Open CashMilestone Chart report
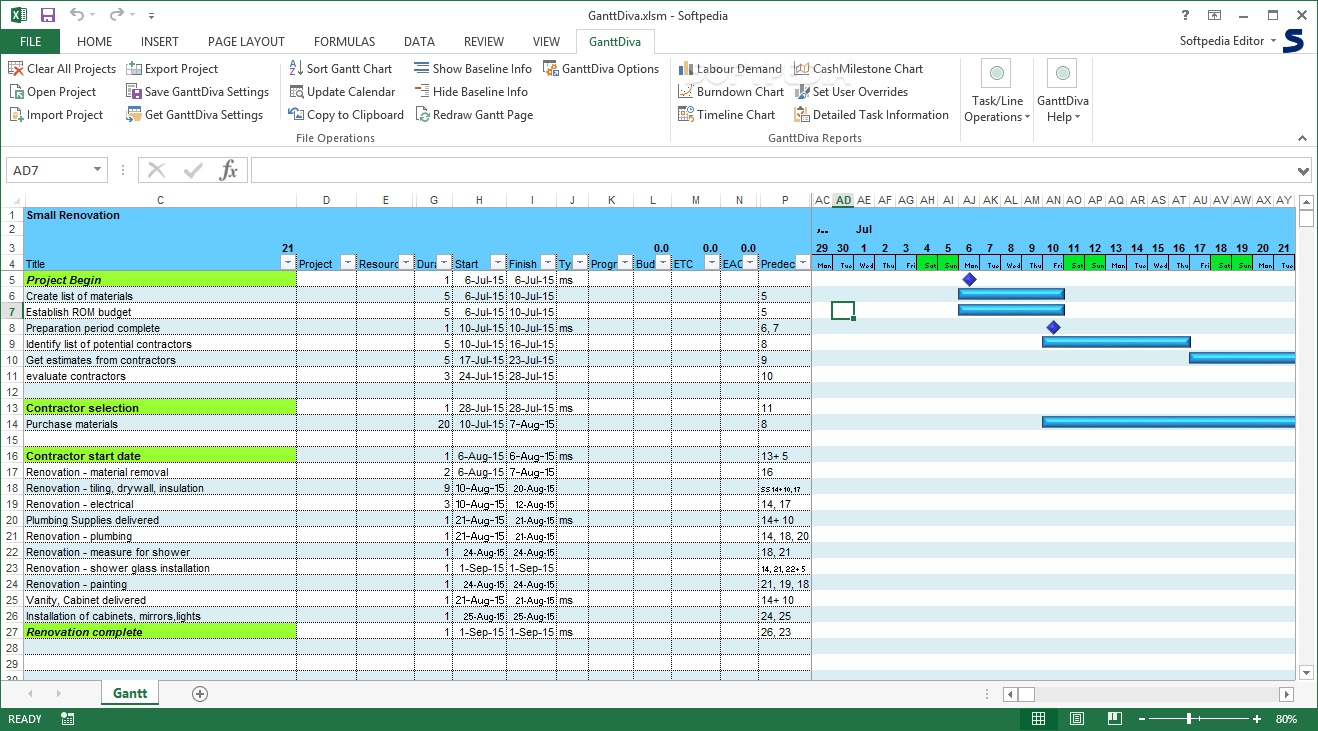Image resolution: width=1318 pixels, height=731 pixels. click(859, 69)
